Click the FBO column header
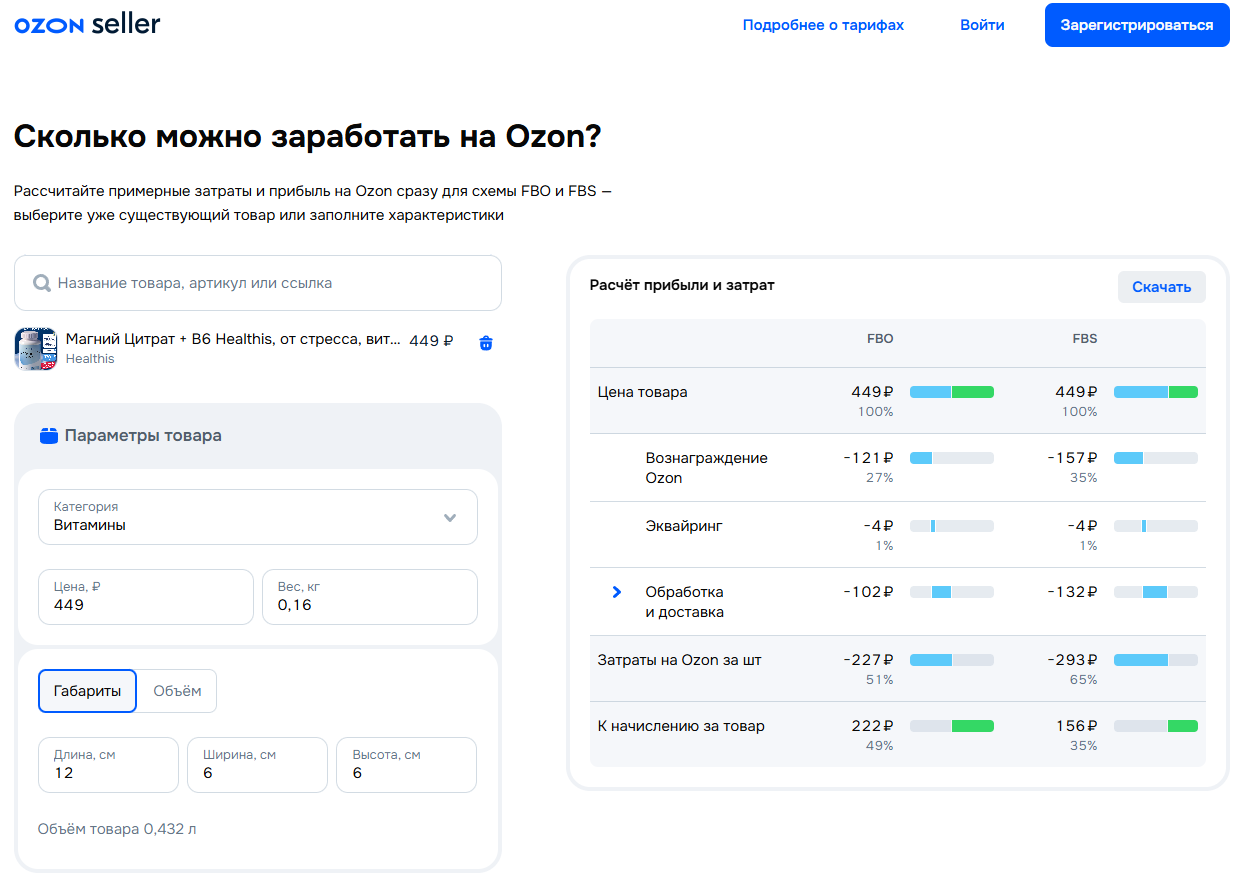 click(880, 339)
